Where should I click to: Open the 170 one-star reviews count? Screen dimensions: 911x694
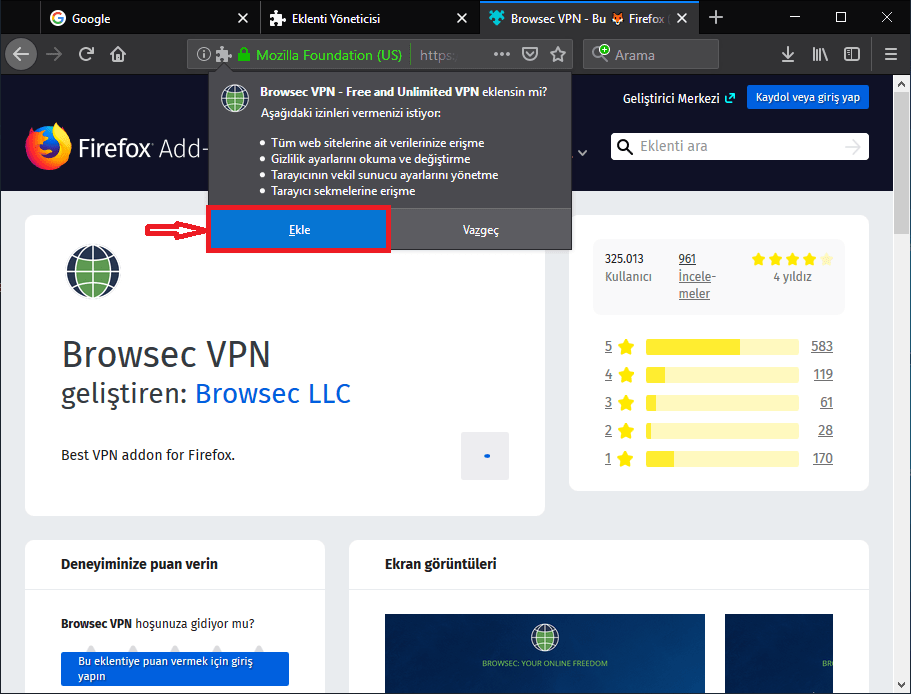coord(822,459)
